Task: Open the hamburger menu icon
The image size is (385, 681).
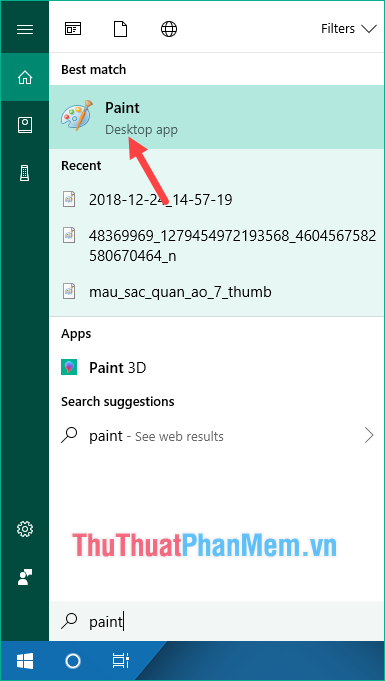Action: click(25, 29)
